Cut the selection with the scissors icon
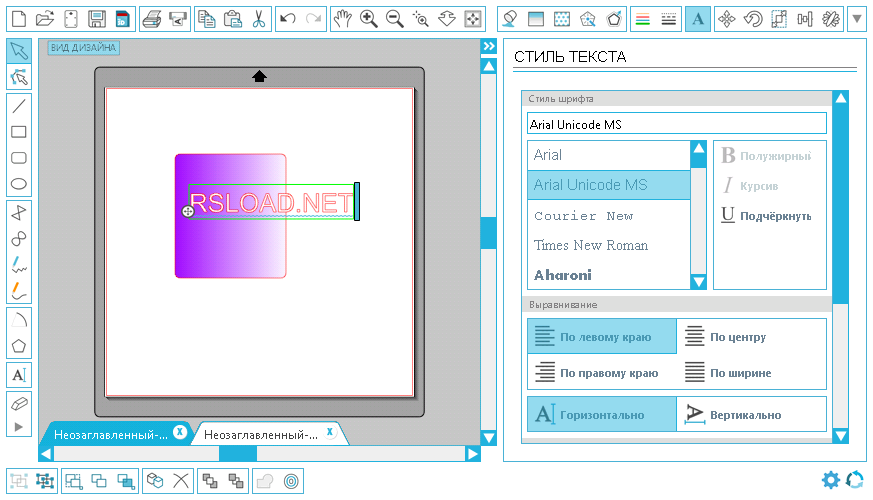 tap(258, 19)
